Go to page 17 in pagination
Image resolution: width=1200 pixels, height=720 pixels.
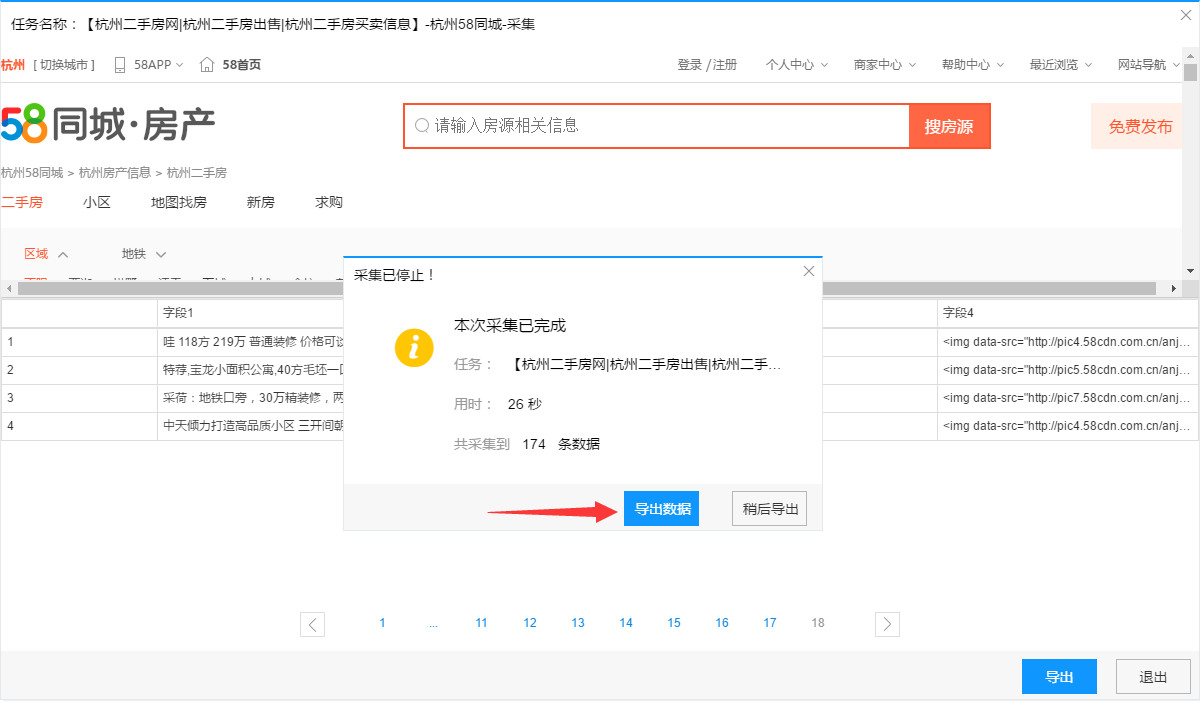point(770,623)
